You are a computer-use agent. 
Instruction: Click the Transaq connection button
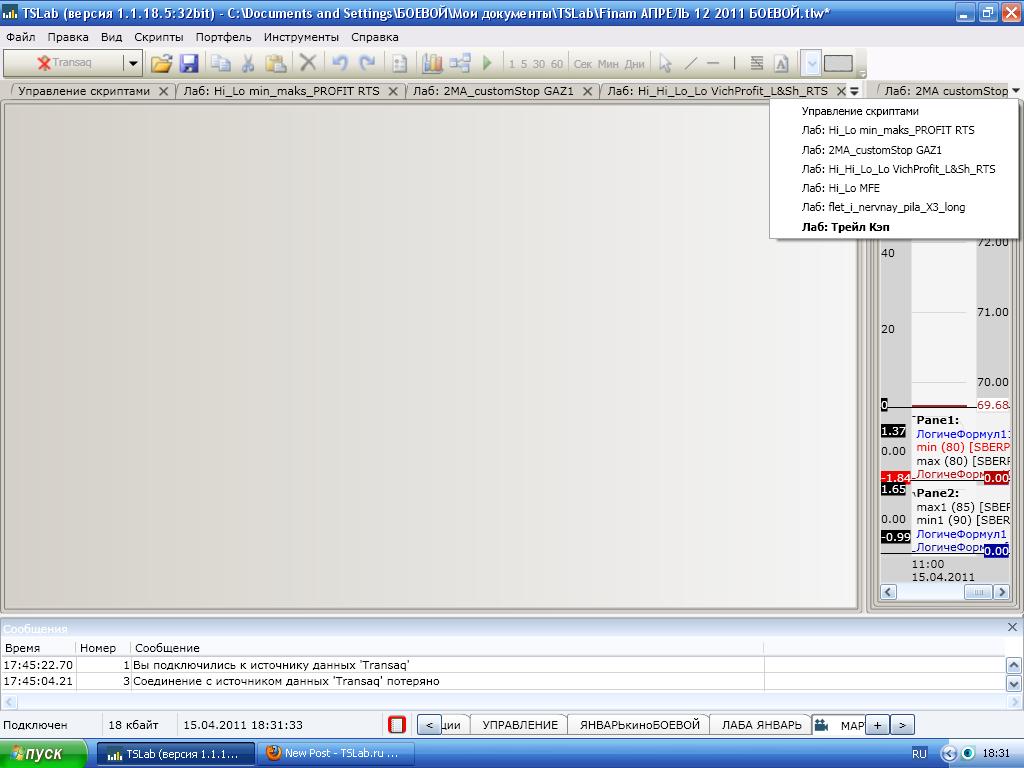click(x=63, y=63)
